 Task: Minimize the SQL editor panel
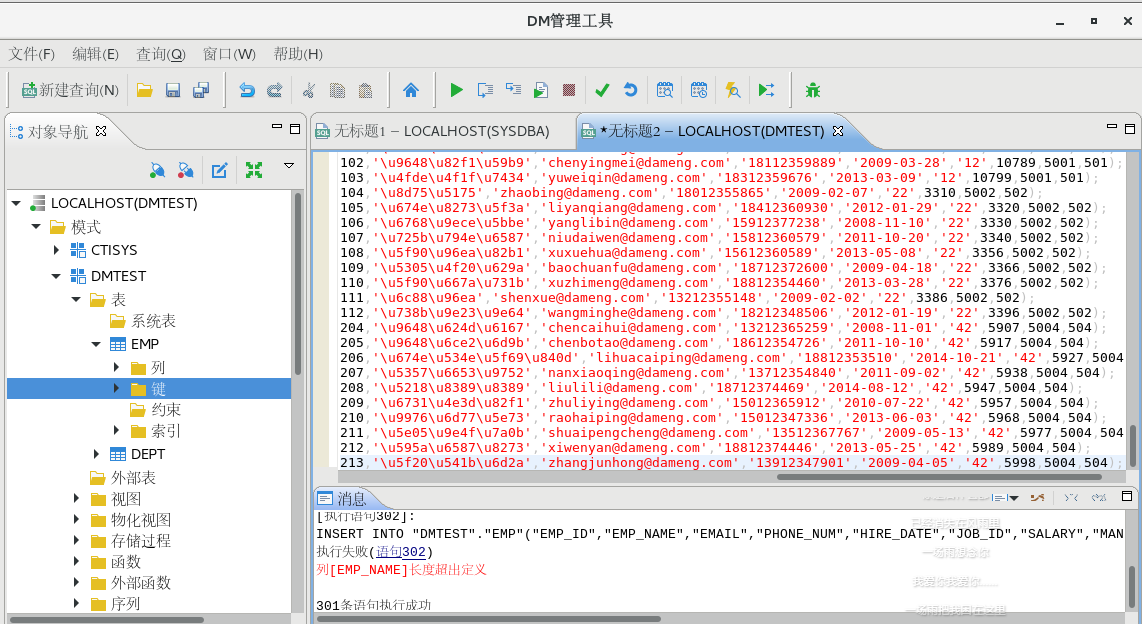pos(1111,127)
